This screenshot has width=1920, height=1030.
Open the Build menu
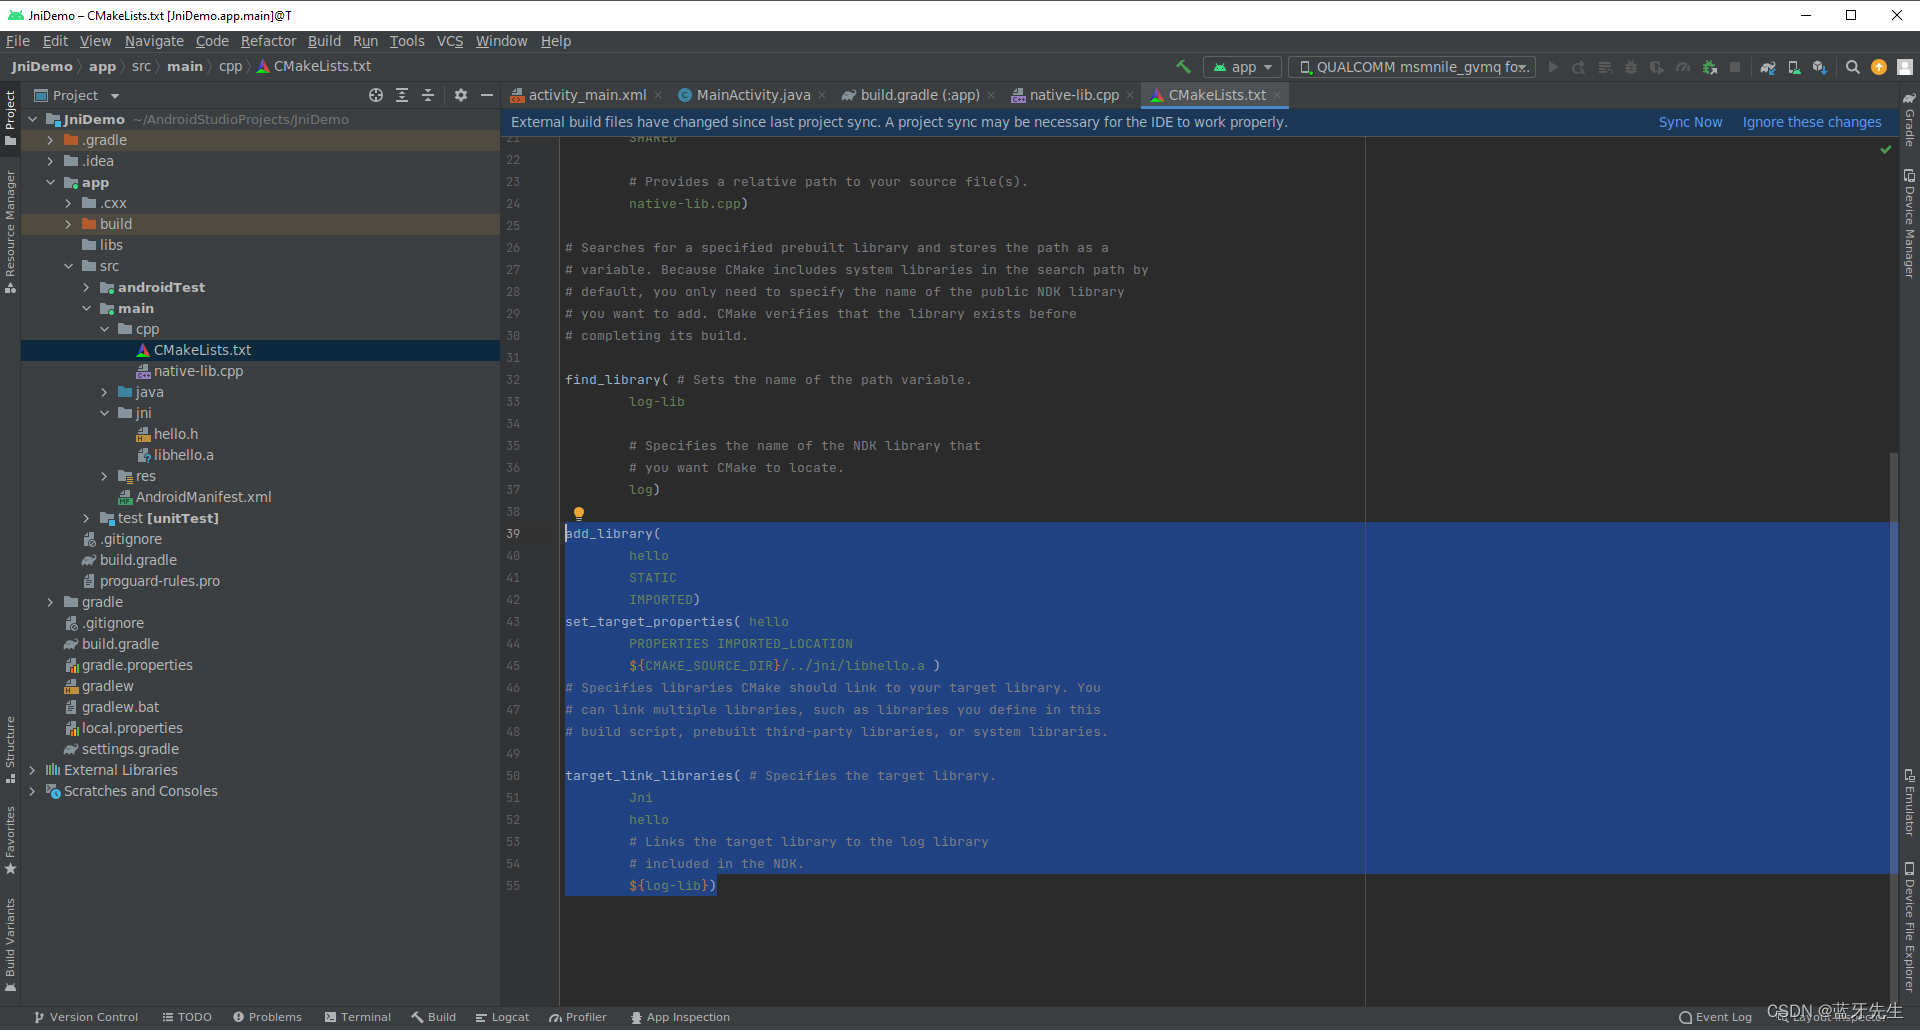(323, 41)
